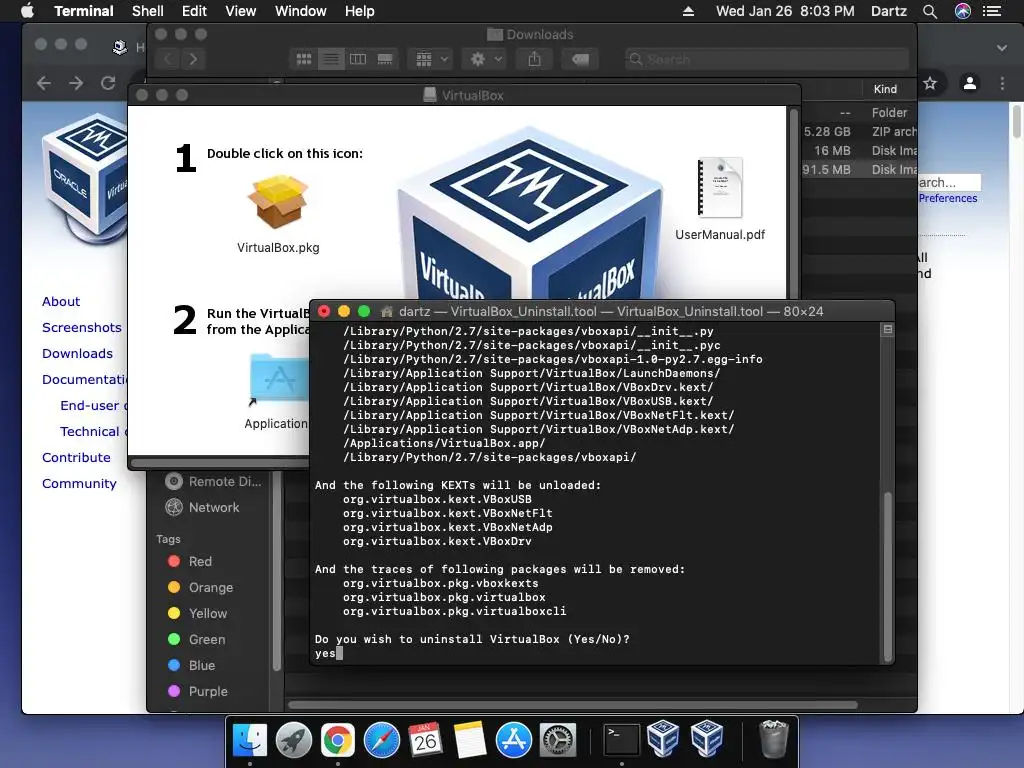Select the Yellow tag in Finder sidebar
The width and height of the screenshot is (1024, 768).
tap(197, 613)
